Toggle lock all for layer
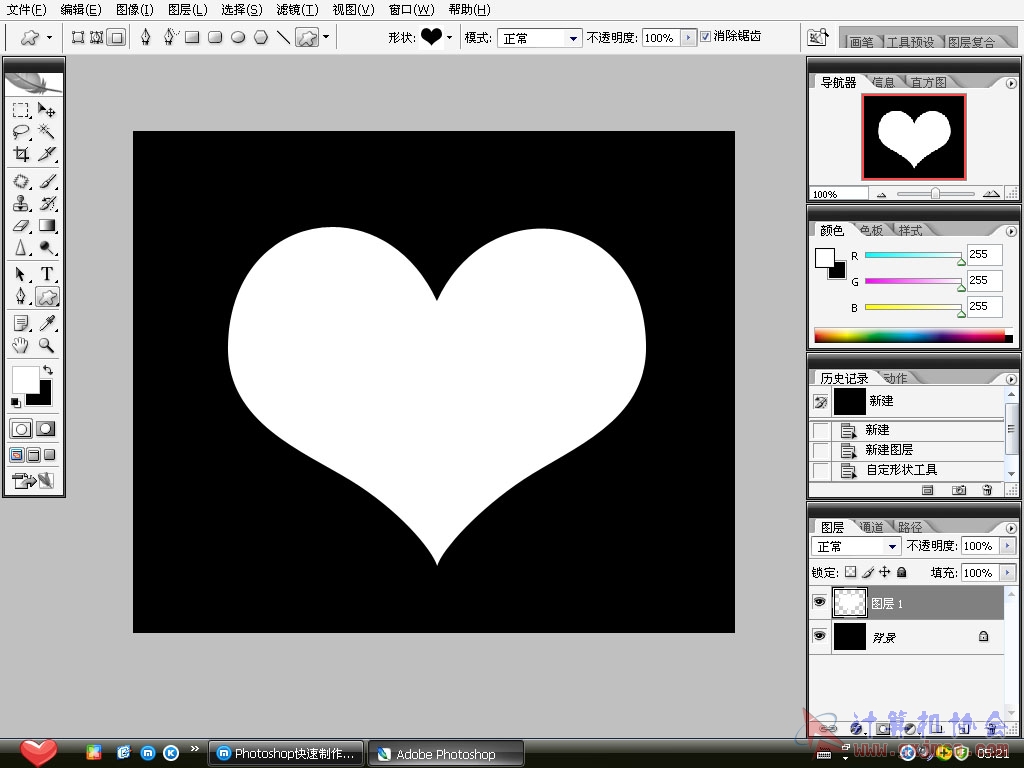The width and height of the screenshot is (1024, 768). [902, 572]
